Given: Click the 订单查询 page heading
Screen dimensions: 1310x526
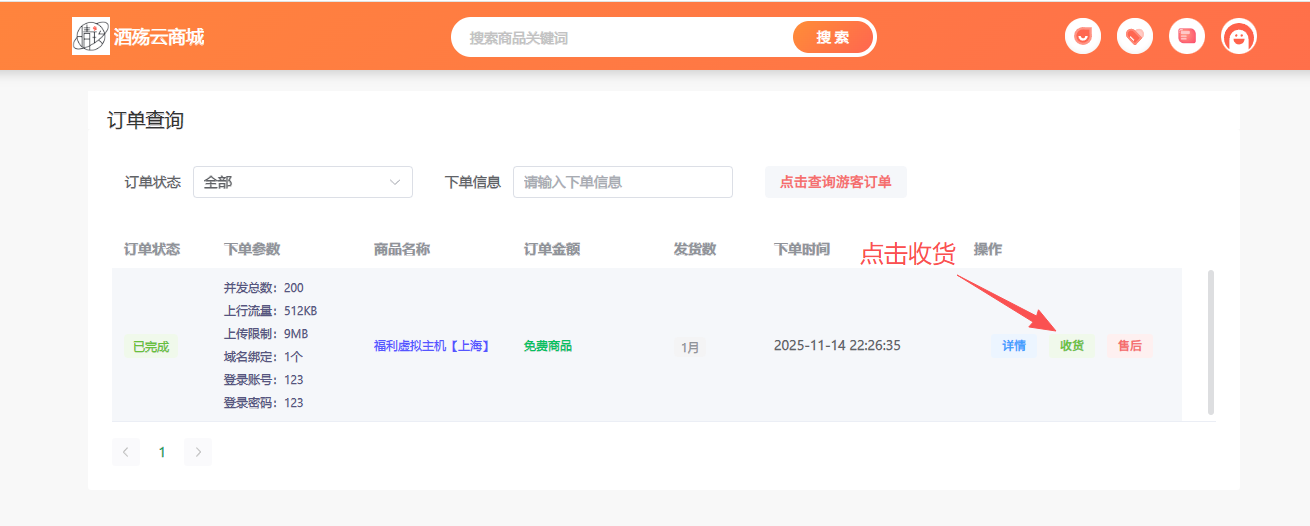Looking at the screenshot, I should [146, 121].
